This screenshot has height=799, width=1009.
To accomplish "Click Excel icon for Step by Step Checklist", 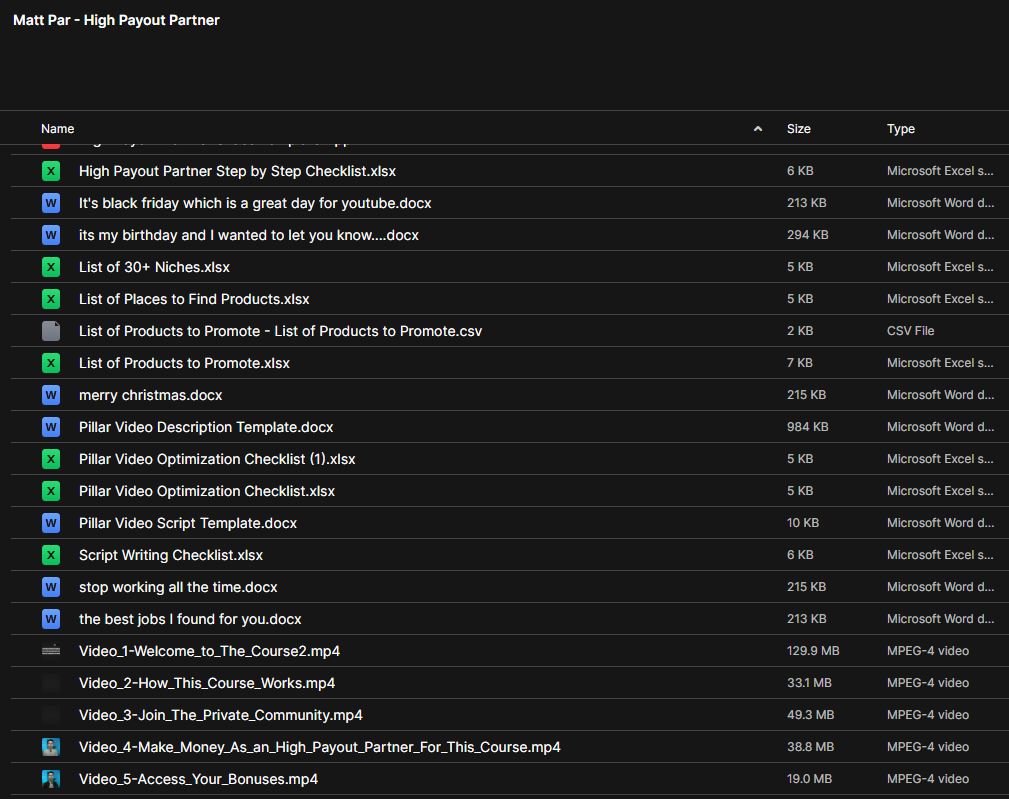I will [51, 171].
